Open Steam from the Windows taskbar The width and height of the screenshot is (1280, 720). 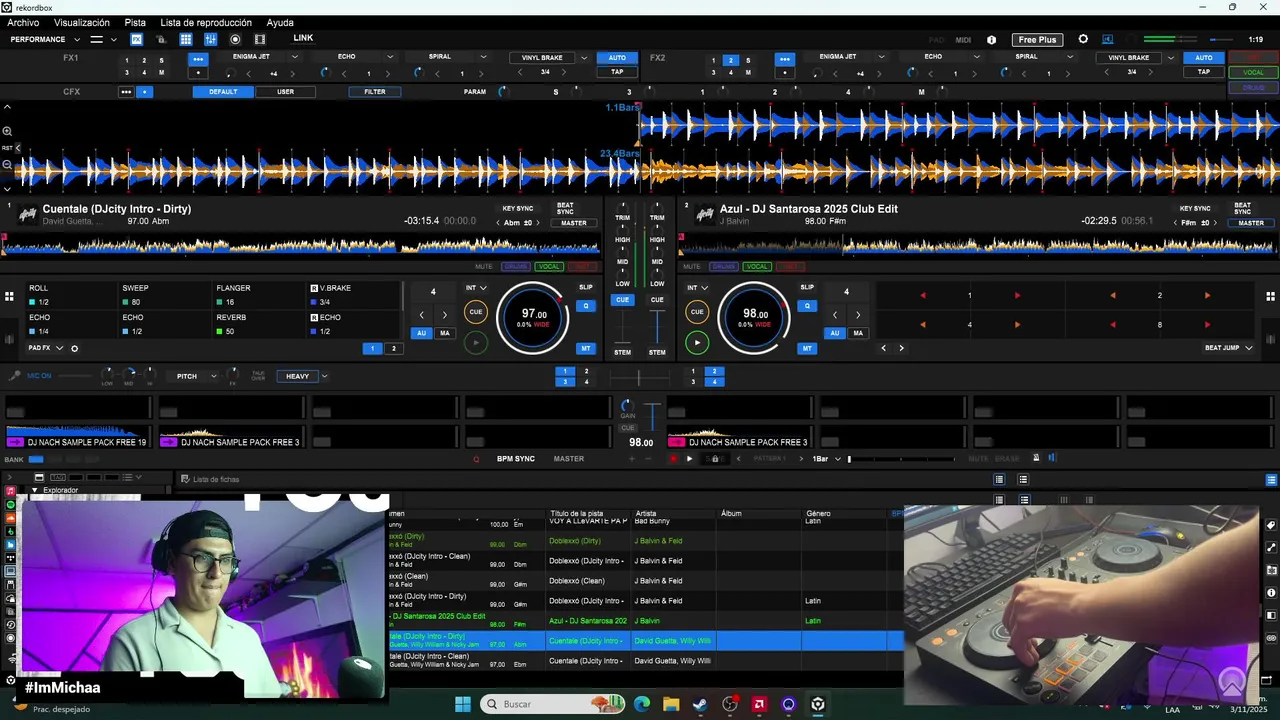tap(700, 704)
